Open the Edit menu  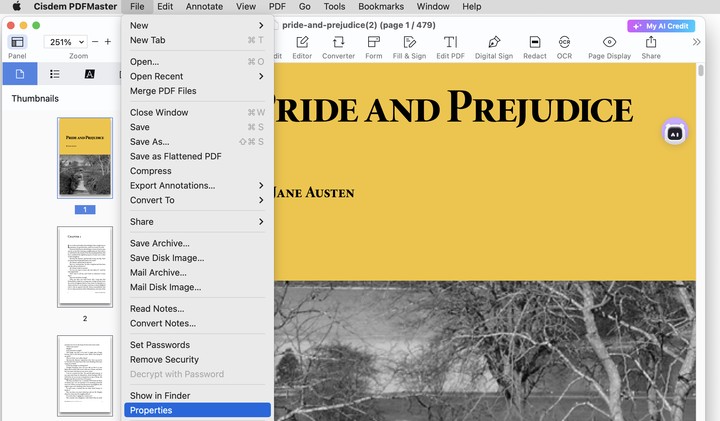165,6
